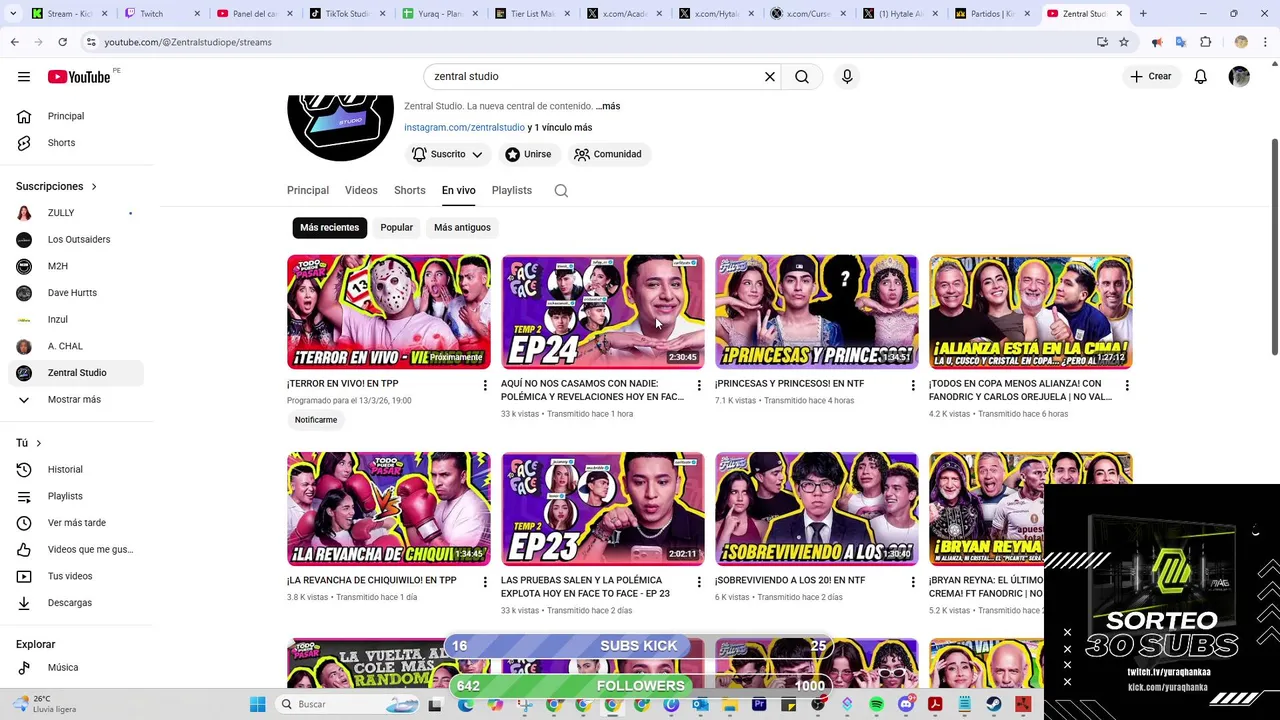Switch to the Videos channel tab

361,190
